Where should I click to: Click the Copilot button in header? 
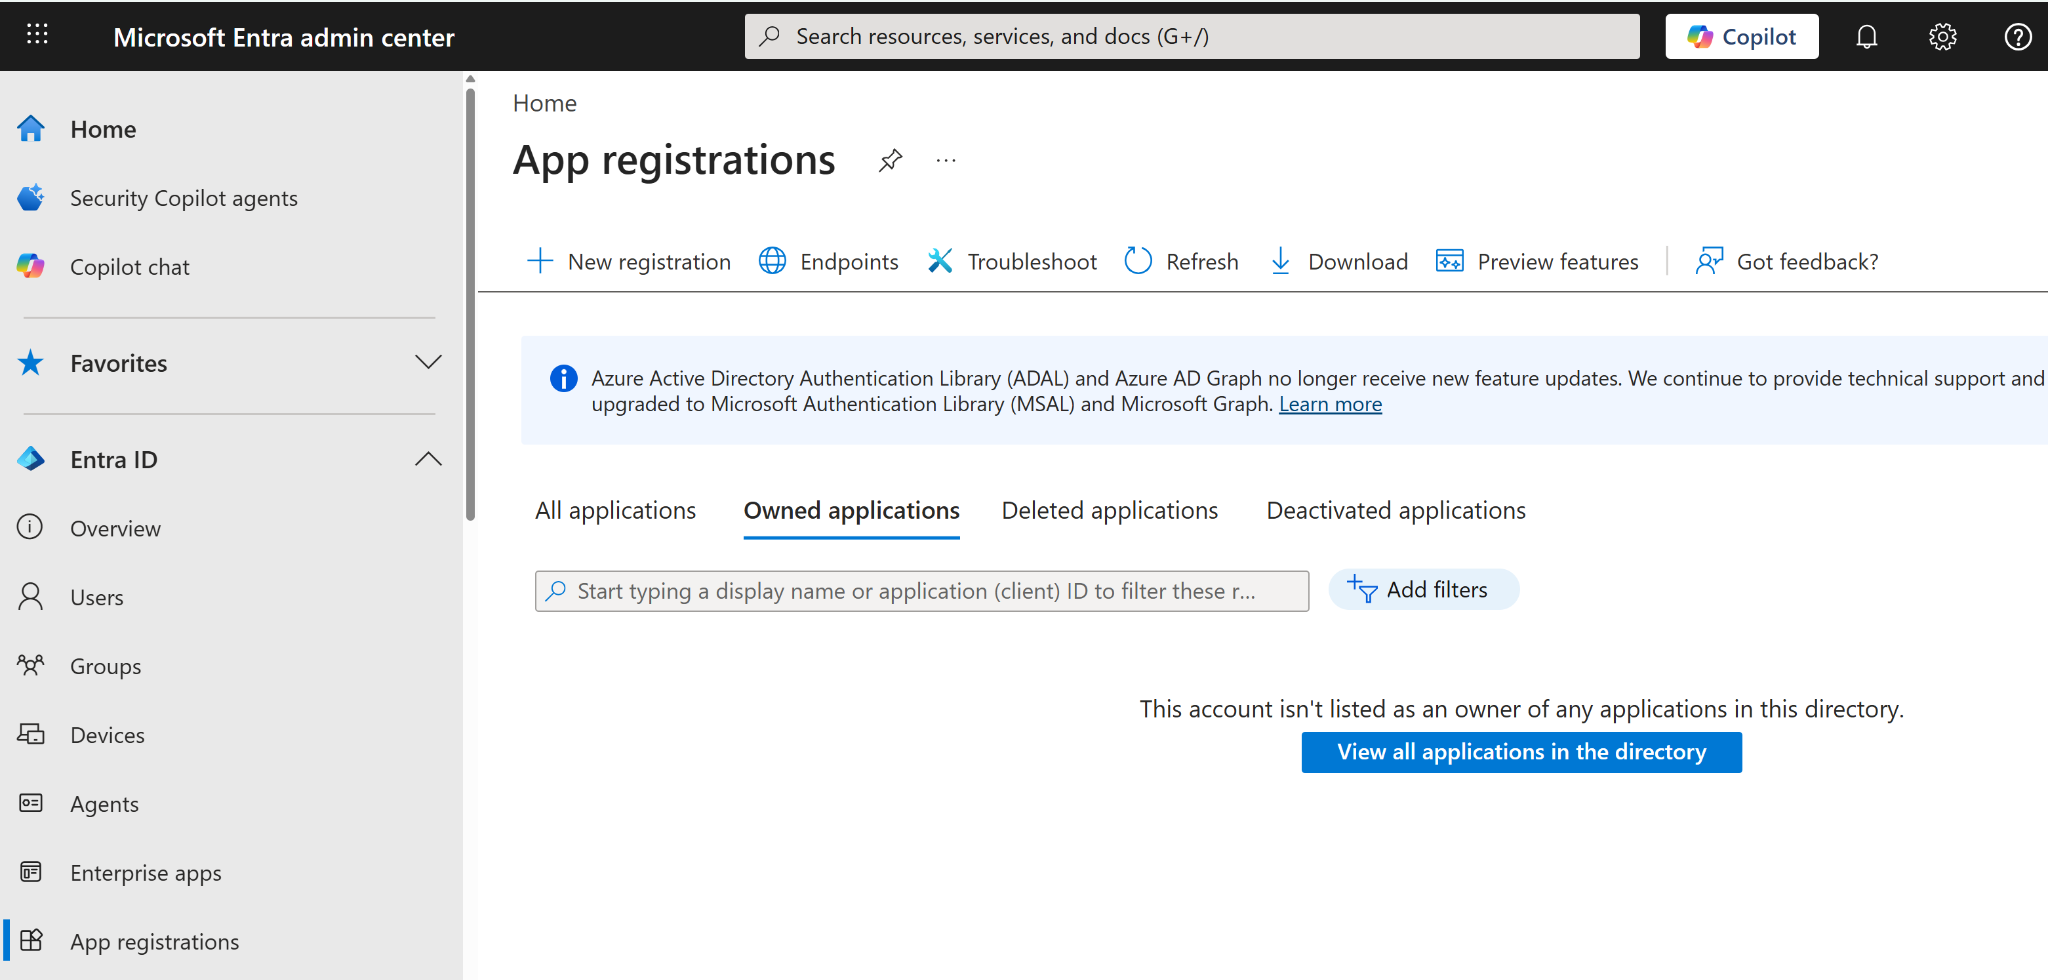click(1742, 37)
